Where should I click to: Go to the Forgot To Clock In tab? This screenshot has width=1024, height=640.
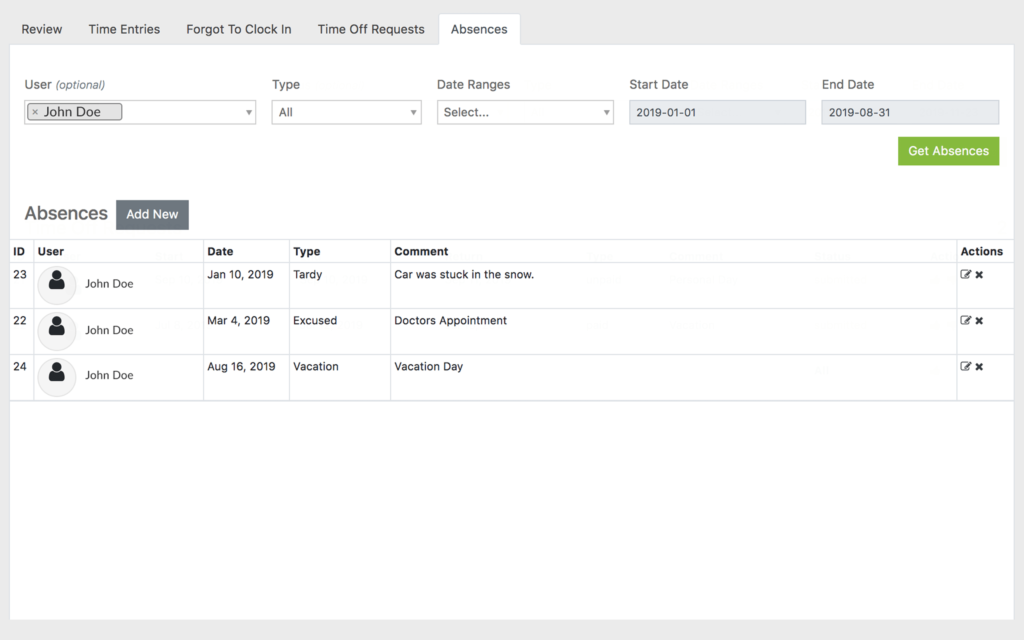[239, 29]
